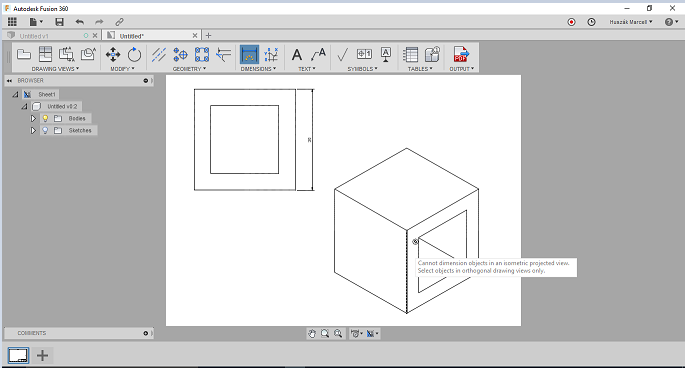Image resolution: width=685 pixels, height=368 pixels.
Task: Select the Untitled* drawing tab
Action: click(131, 36)
